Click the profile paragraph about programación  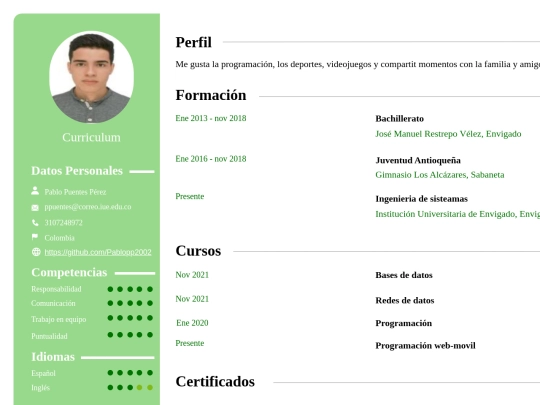point(357,64)
